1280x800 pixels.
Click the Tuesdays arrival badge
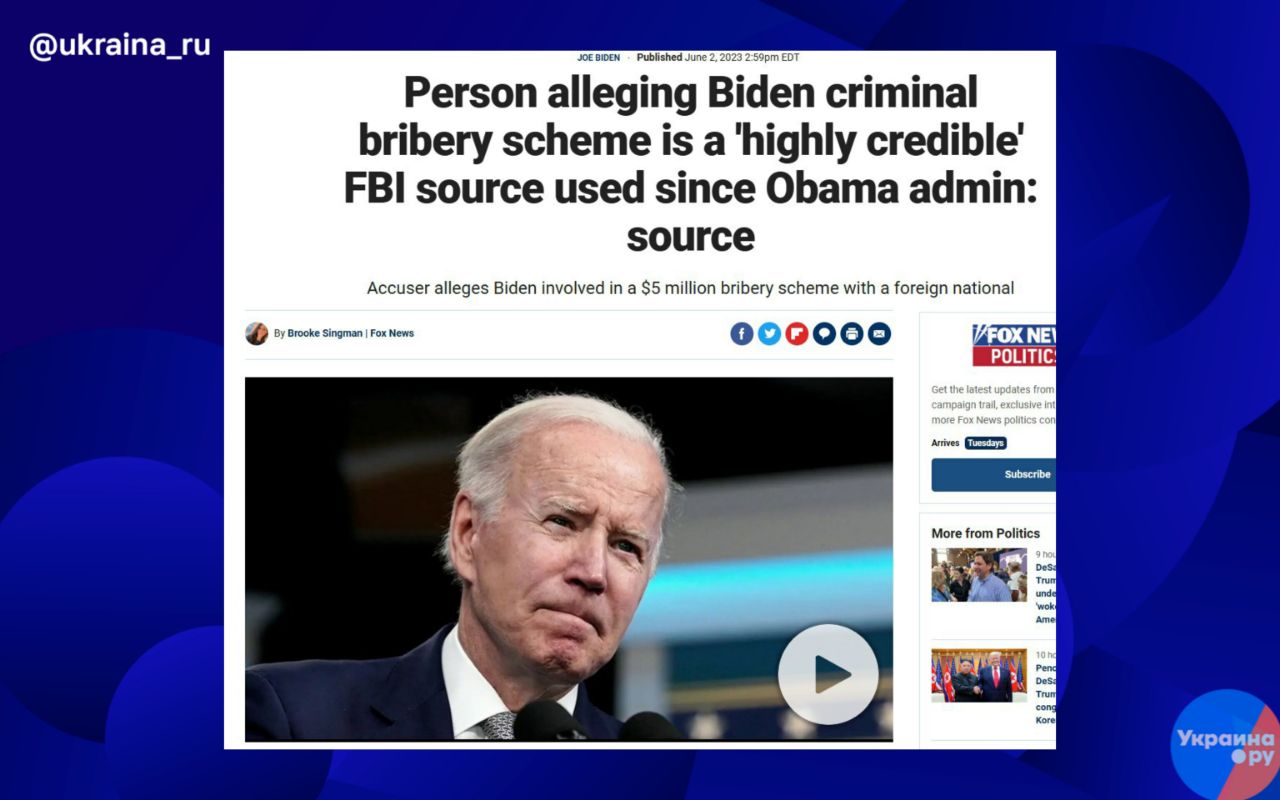[x=986, y=443]
